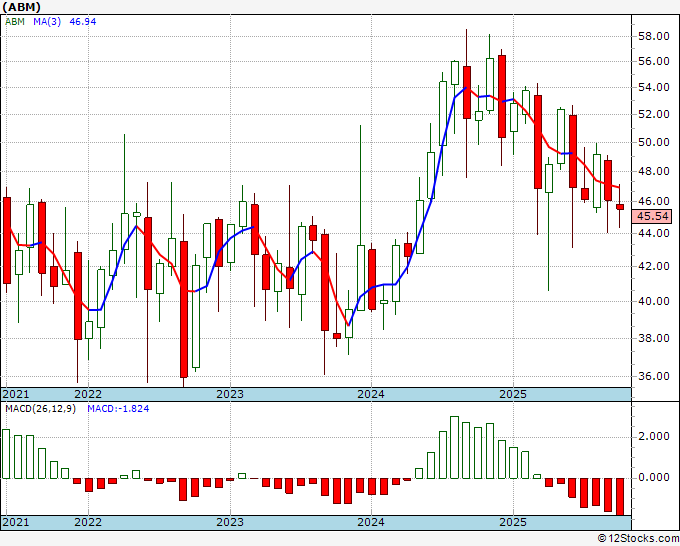Click the (ABM) ticker title
Image resolution: width=680 pixels, height=546 pixels.
[x=24, y=8]
